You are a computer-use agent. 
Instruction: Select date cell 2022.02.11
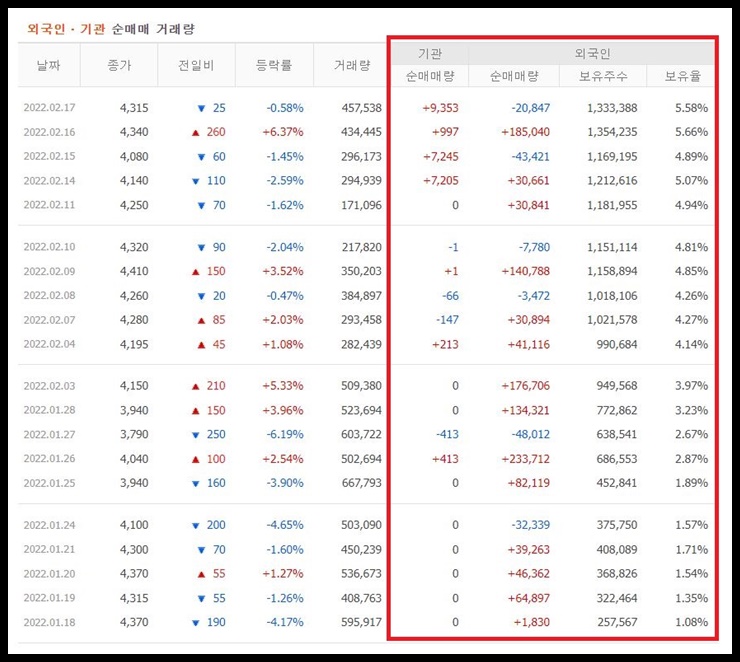[x=50, y=205]
